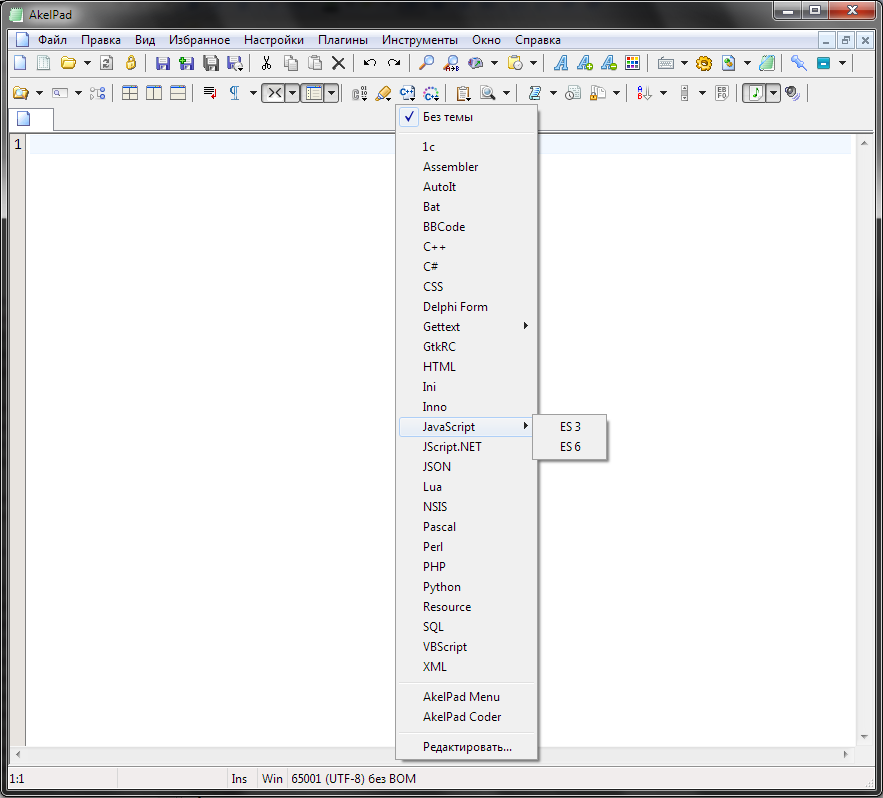
Task: Open the Справка menu
Action: pyautogui.click(x=538, y=40)
